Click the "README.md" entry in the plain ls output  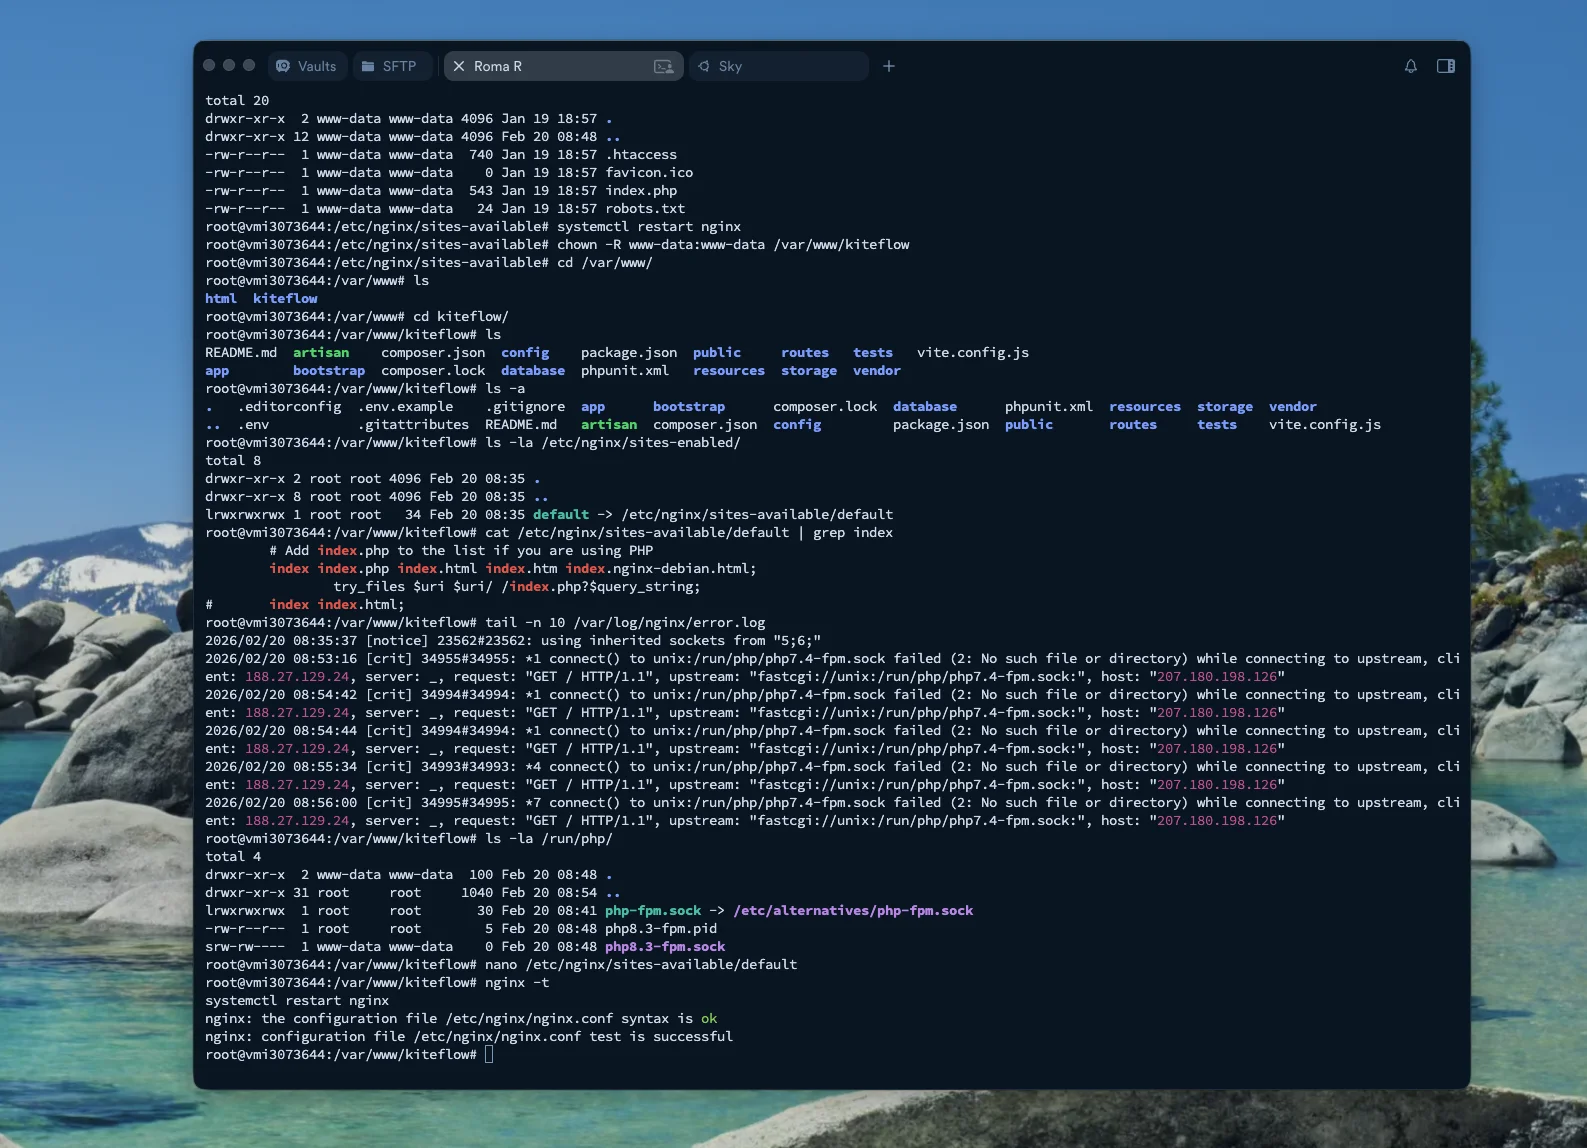(x=241, y=352)
